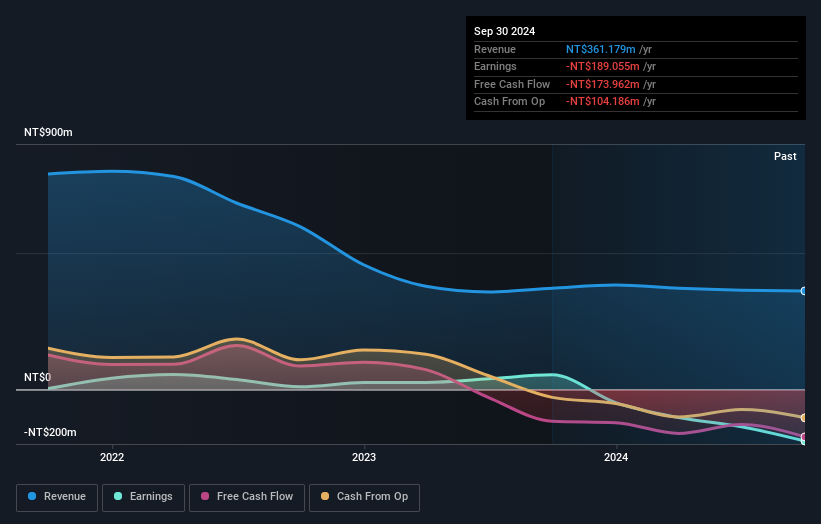Toggle the Revenue legend button
This screenshot has height=524, width=821.
tap(57, 497)
